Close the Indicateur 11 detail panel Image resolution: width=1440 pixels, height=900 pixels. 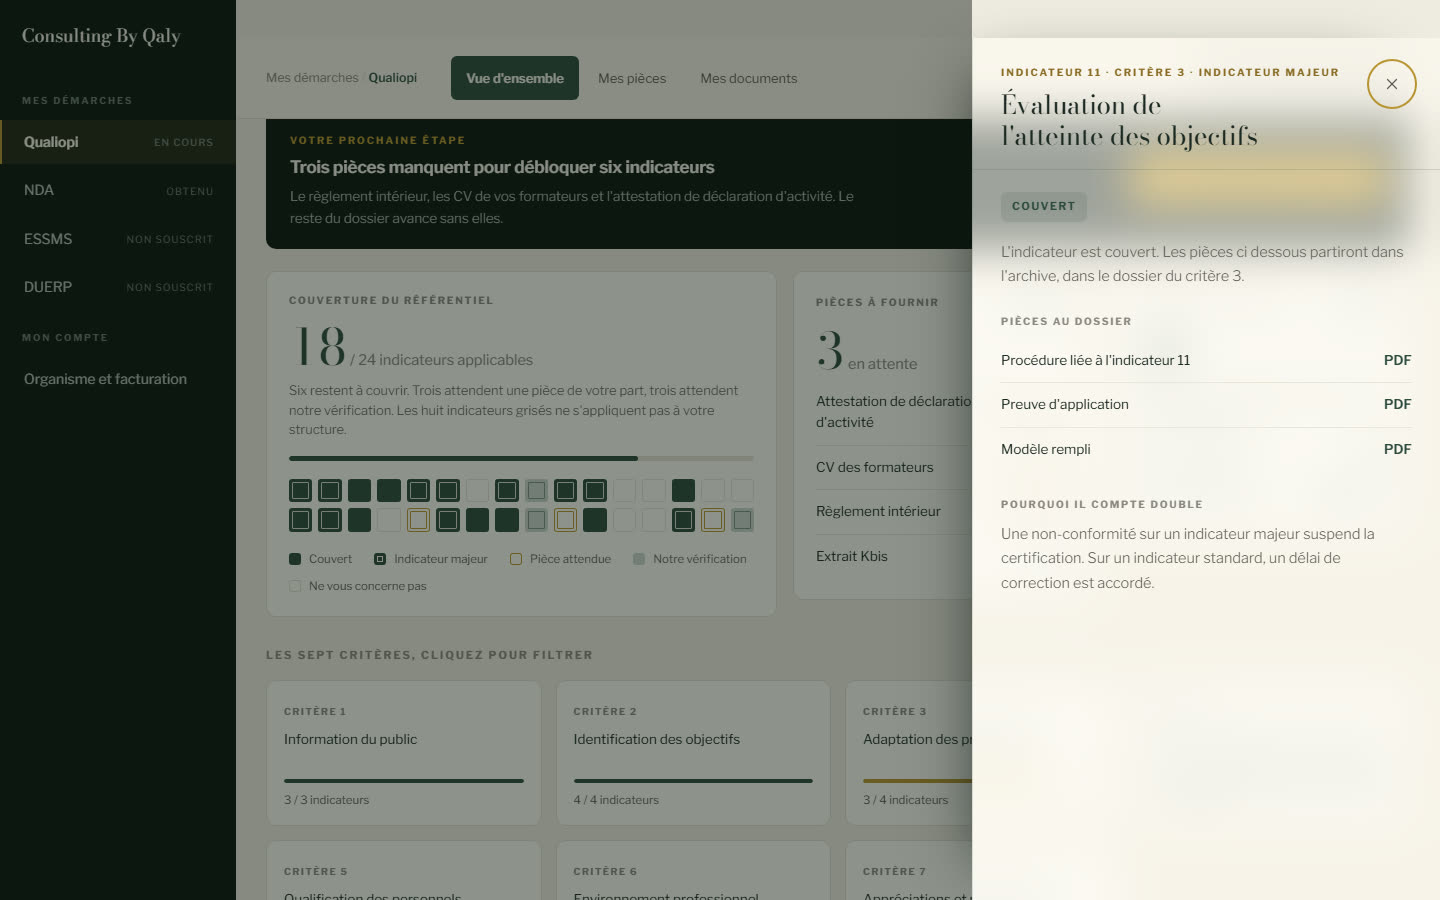(1391, 84)
